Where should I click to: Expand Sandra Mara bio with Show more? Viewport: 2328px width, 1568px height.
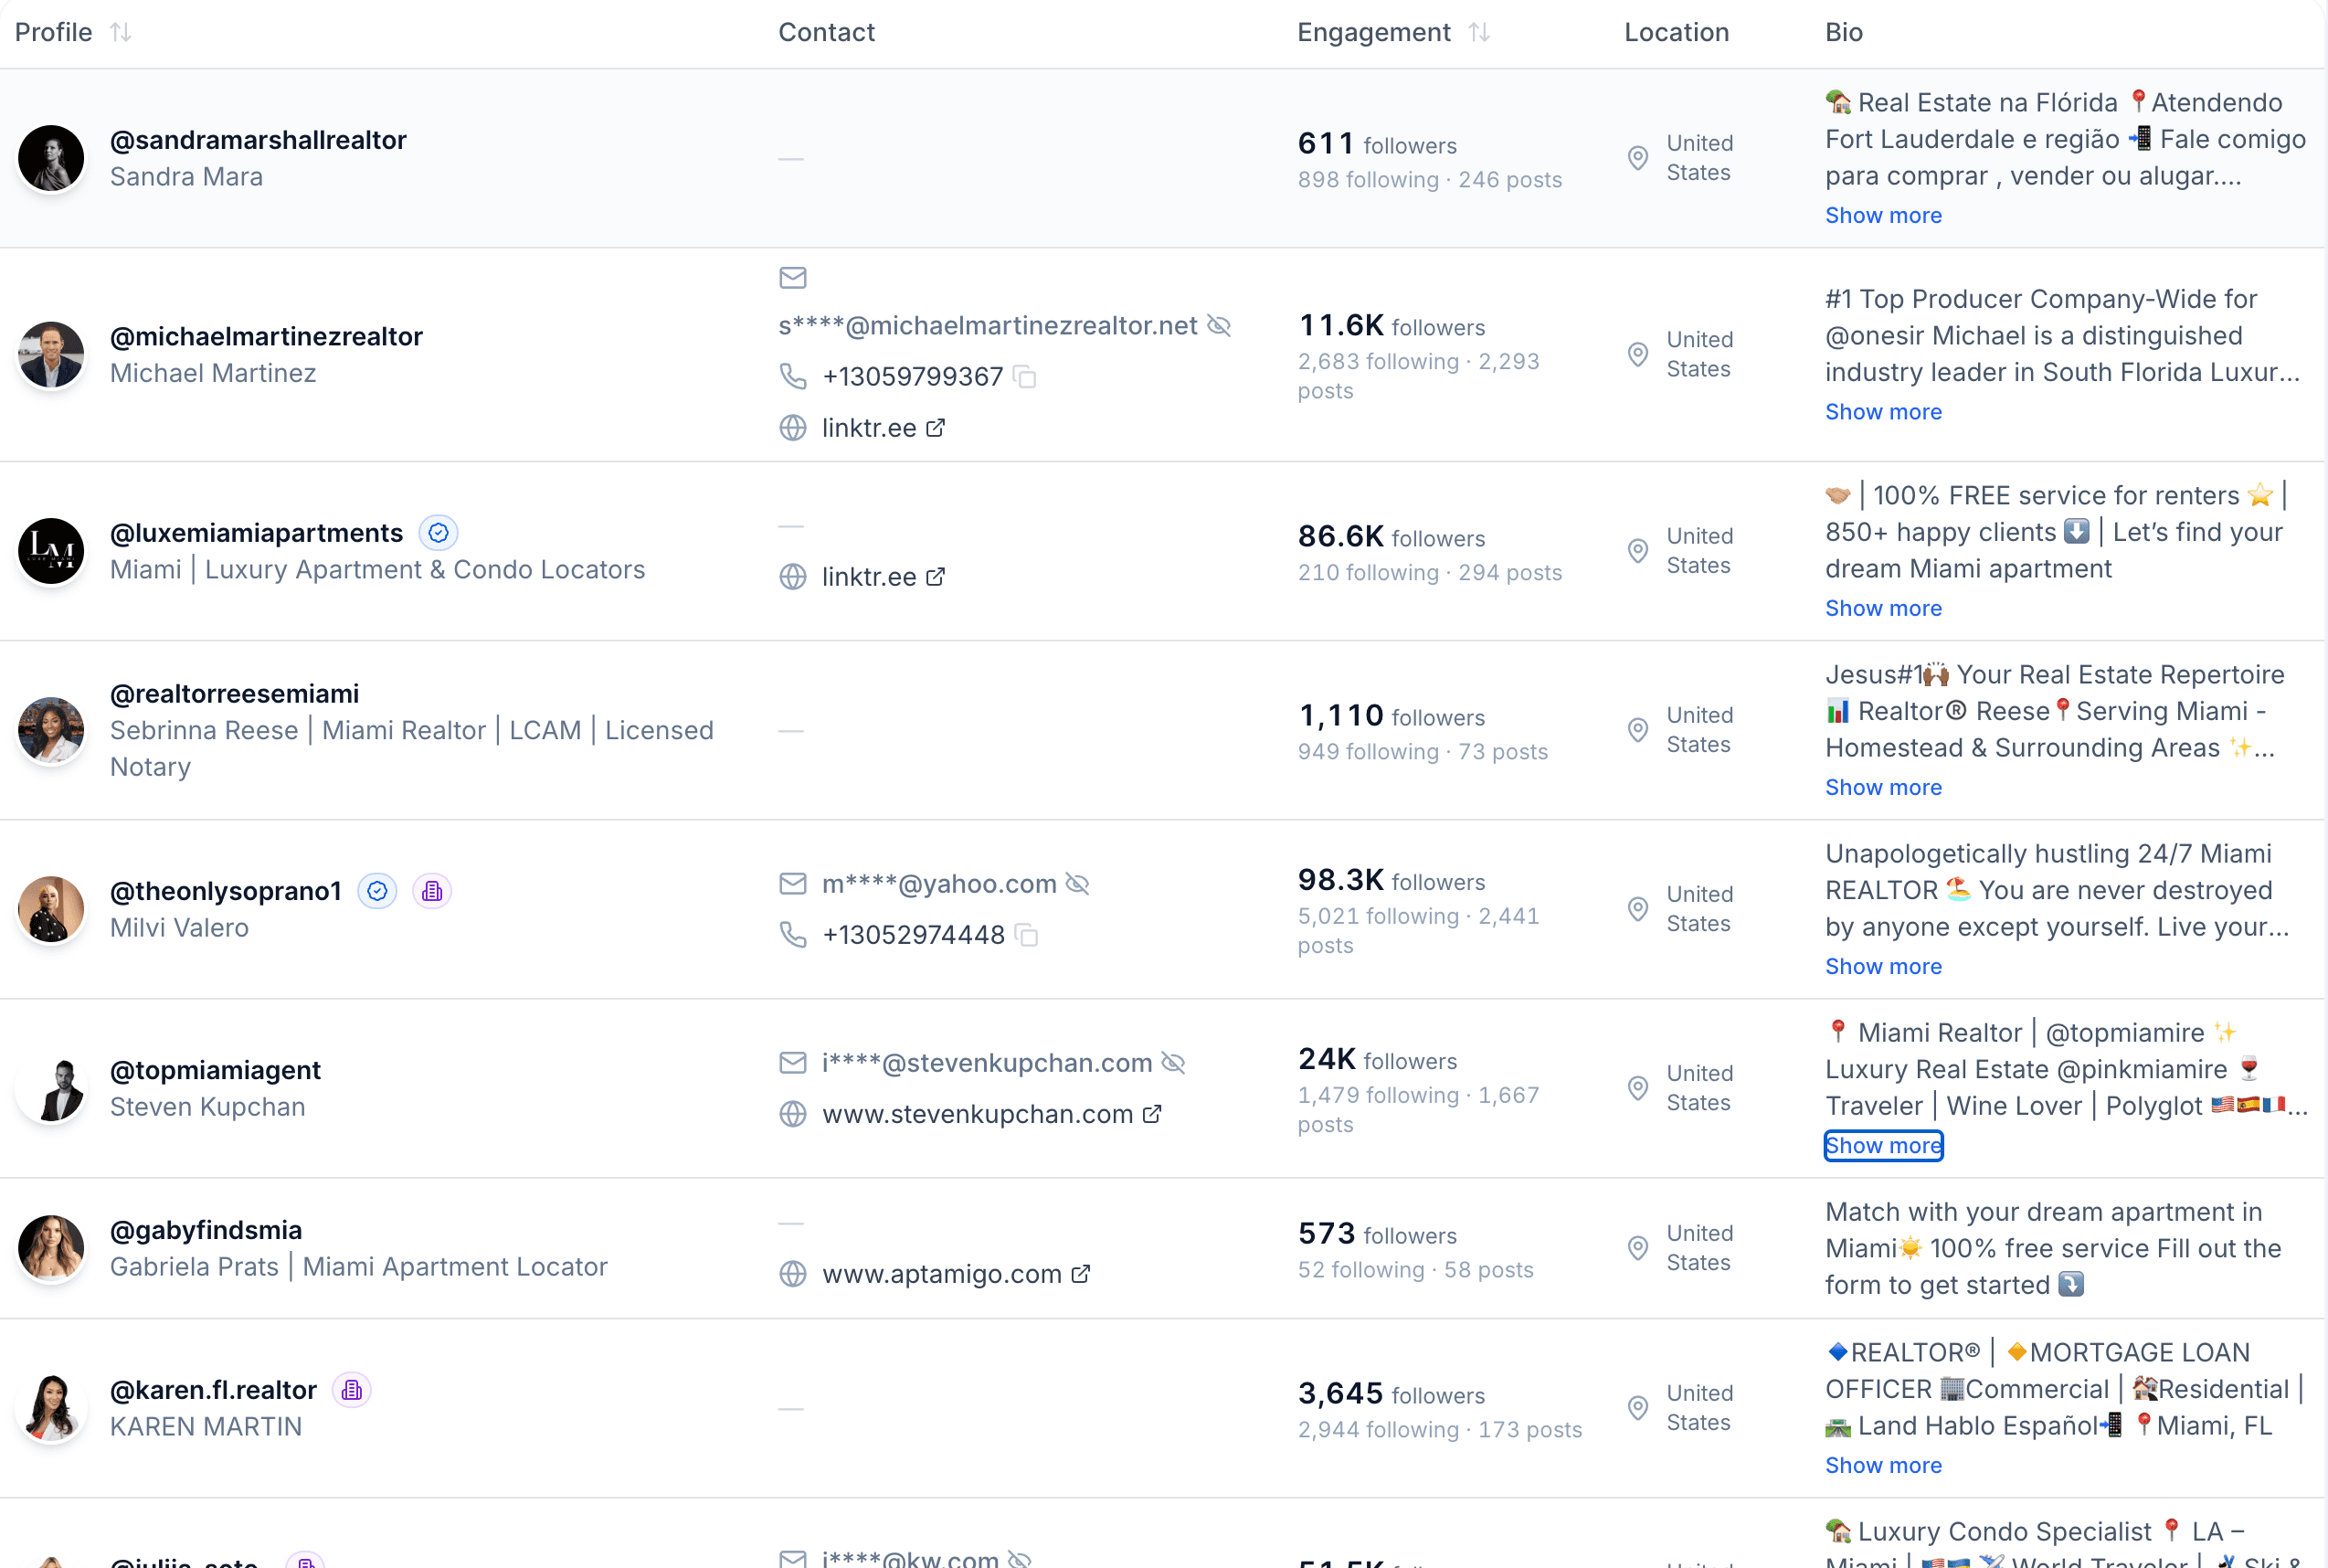coord(1883,215)
